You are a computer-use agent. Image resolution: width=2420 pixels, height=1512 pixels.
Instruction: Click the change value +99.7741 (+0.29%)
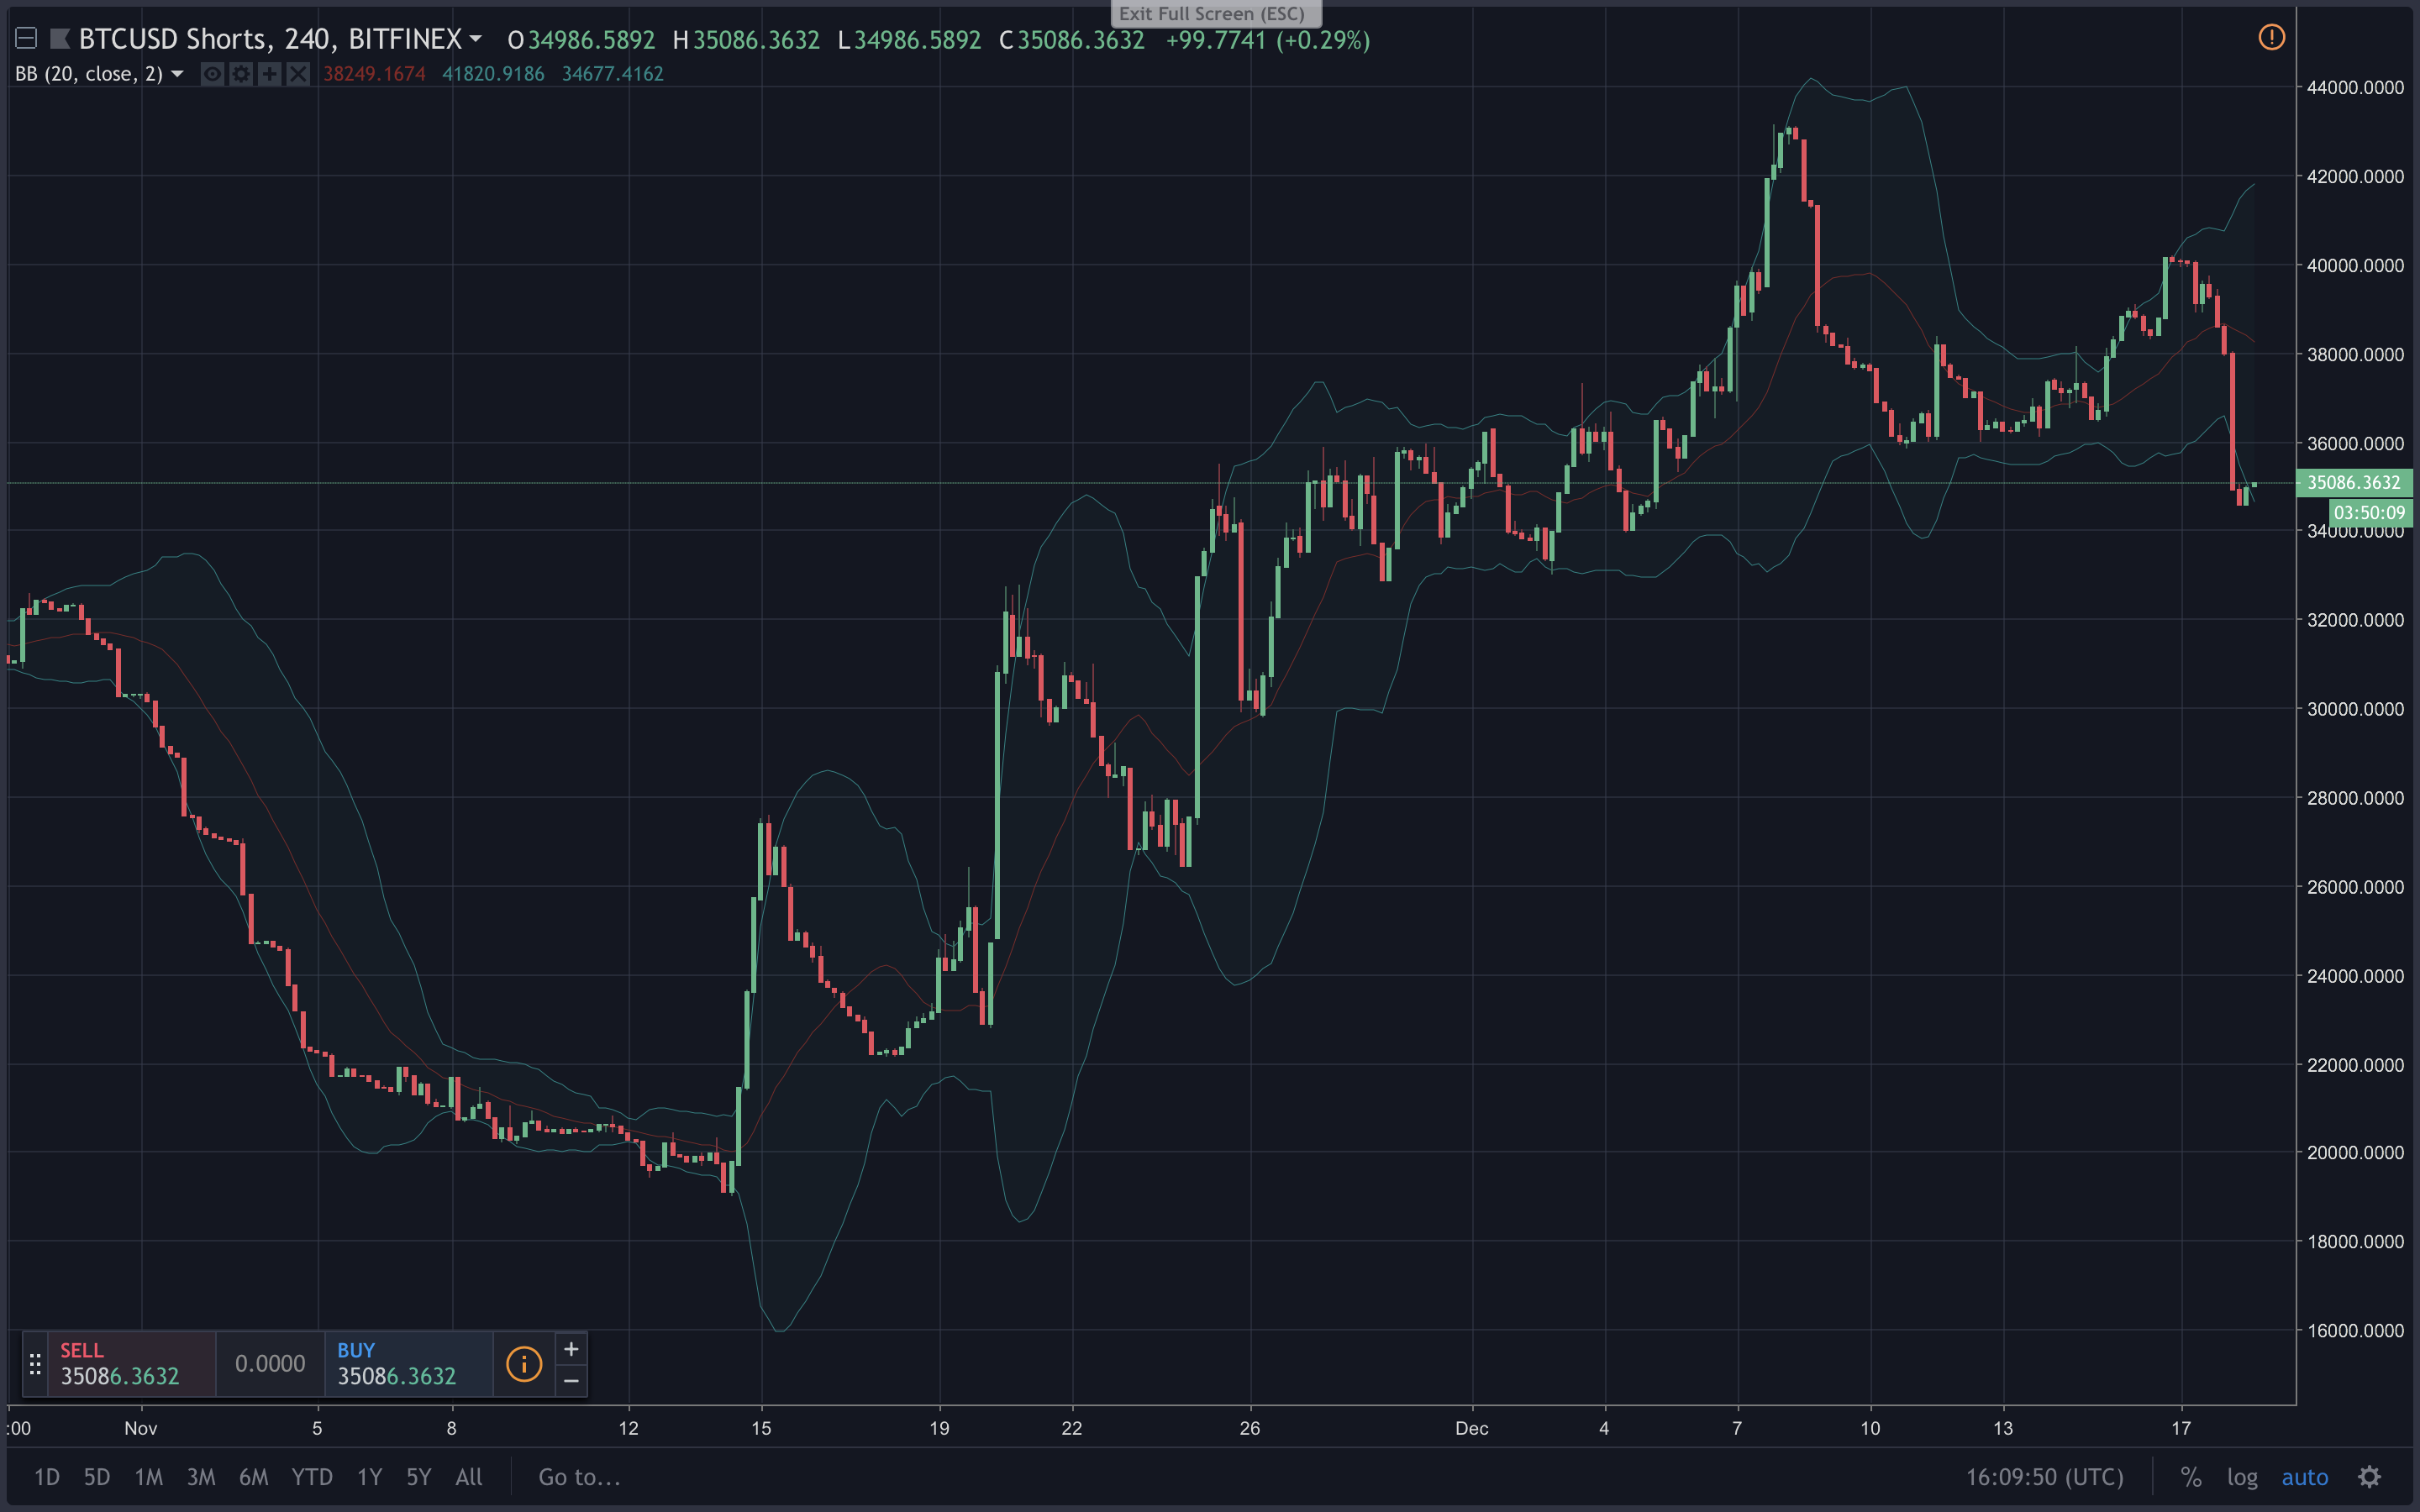1268,40
